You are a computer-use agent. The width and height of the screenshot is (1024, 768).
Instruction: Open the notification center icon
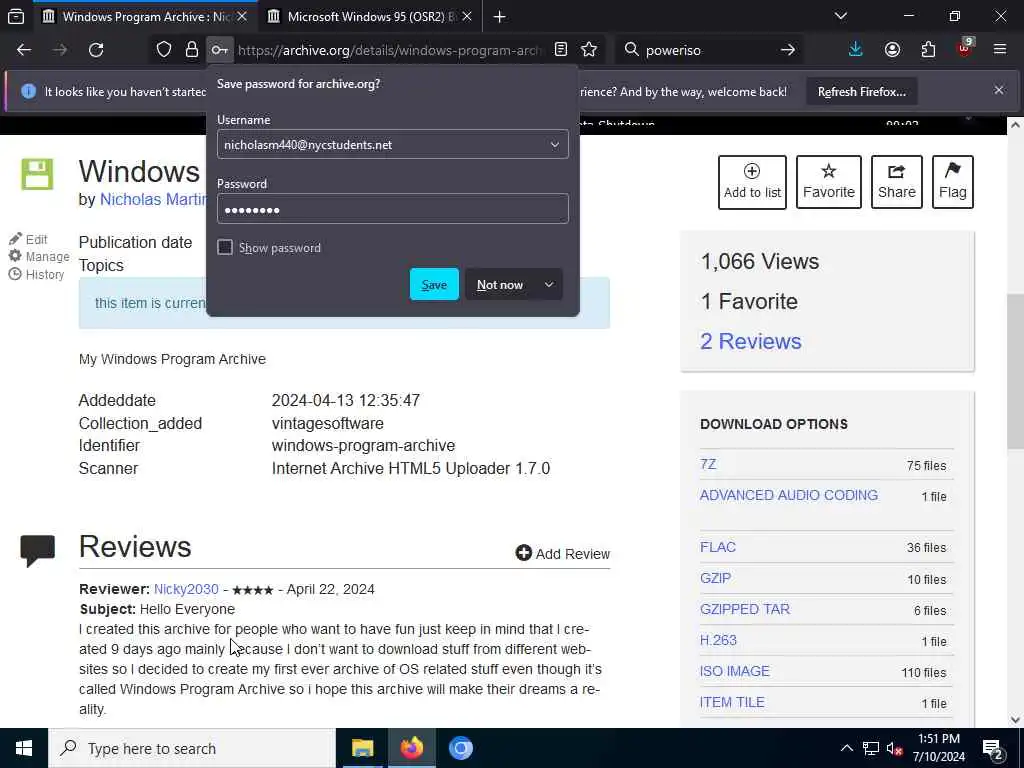(x=993, y=749)
